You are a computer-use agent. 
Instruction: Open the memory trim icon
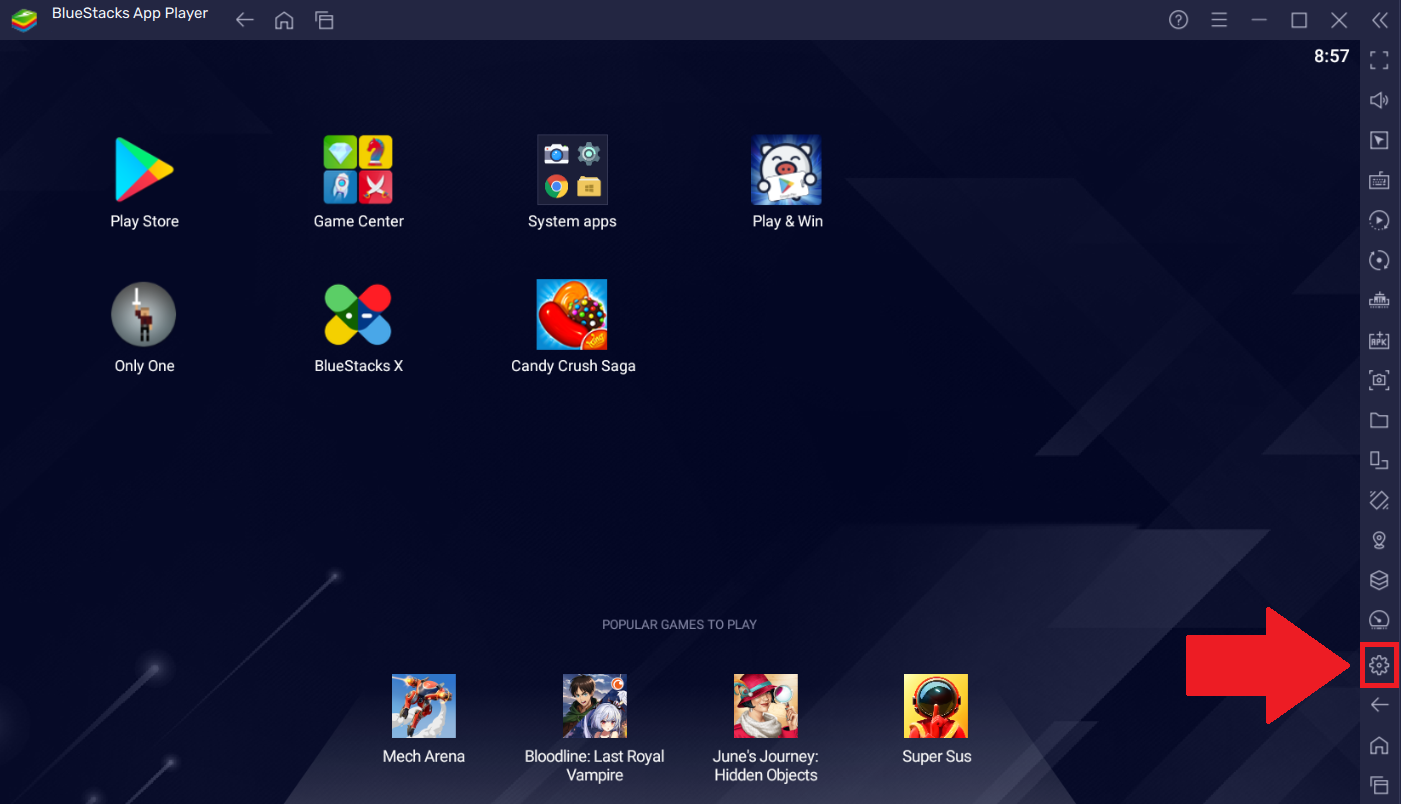(x=1379, y=300)
